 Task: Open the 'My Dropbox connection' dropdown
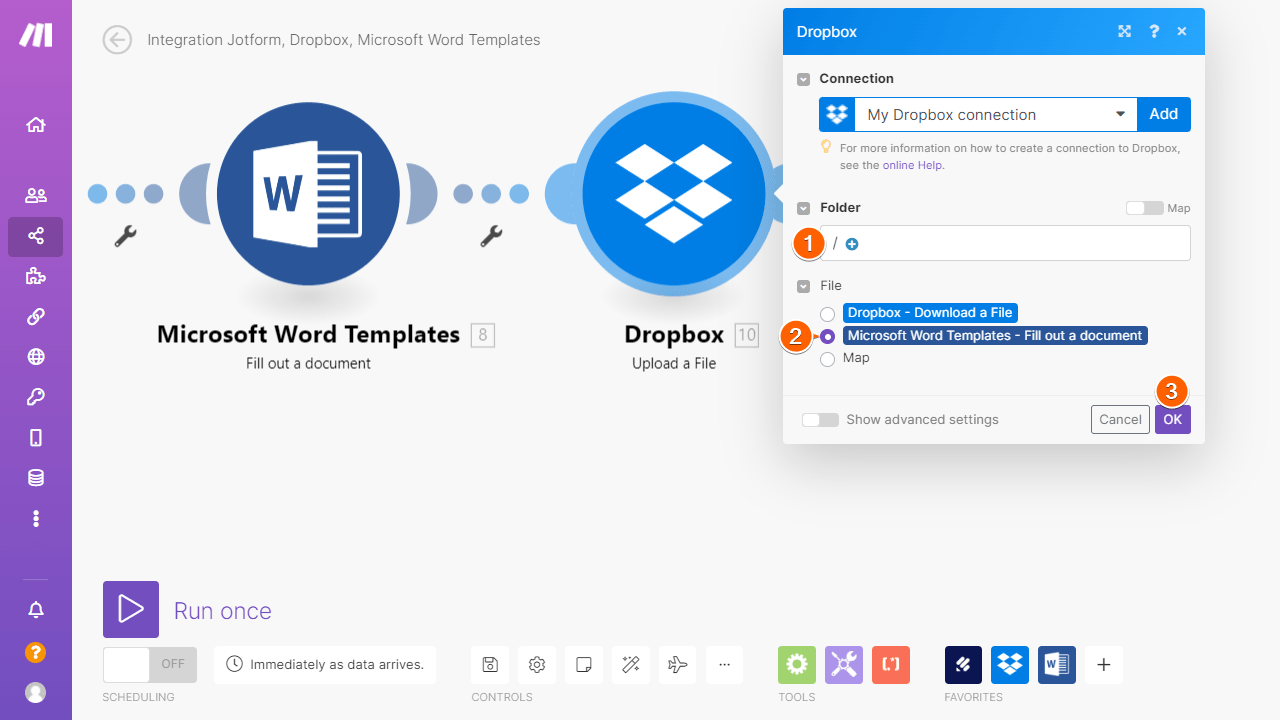coord(996,115)
